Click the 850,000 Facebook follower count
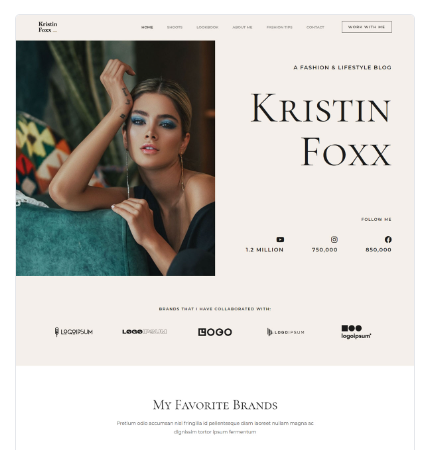 point(378,250)
